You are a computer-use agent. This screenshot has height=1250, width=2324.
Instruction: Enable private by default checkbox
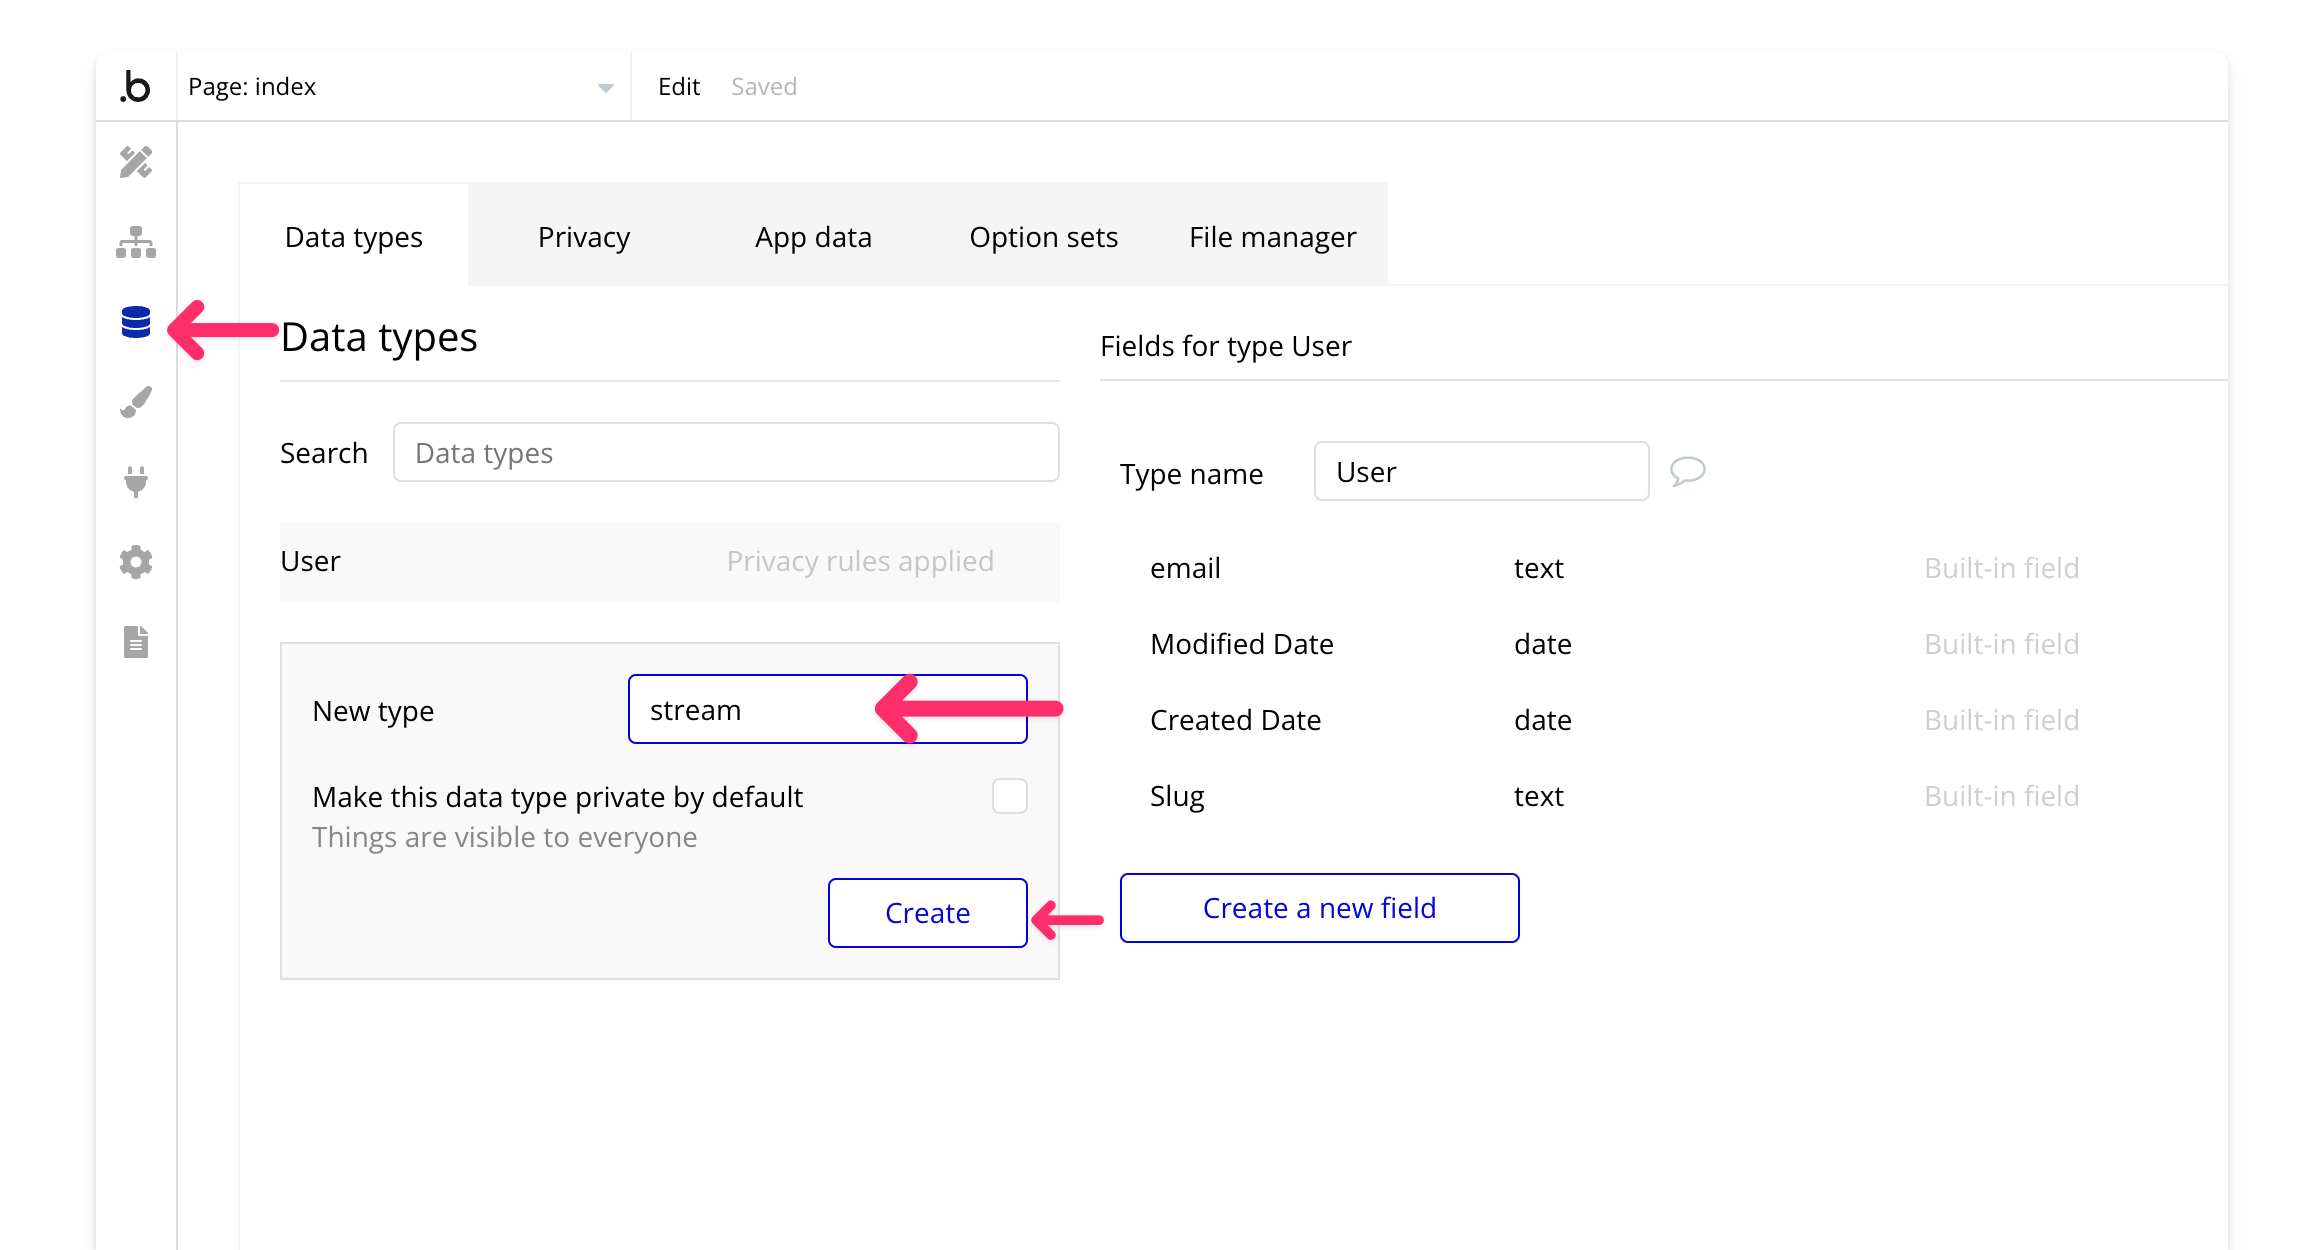point(1009,797)
